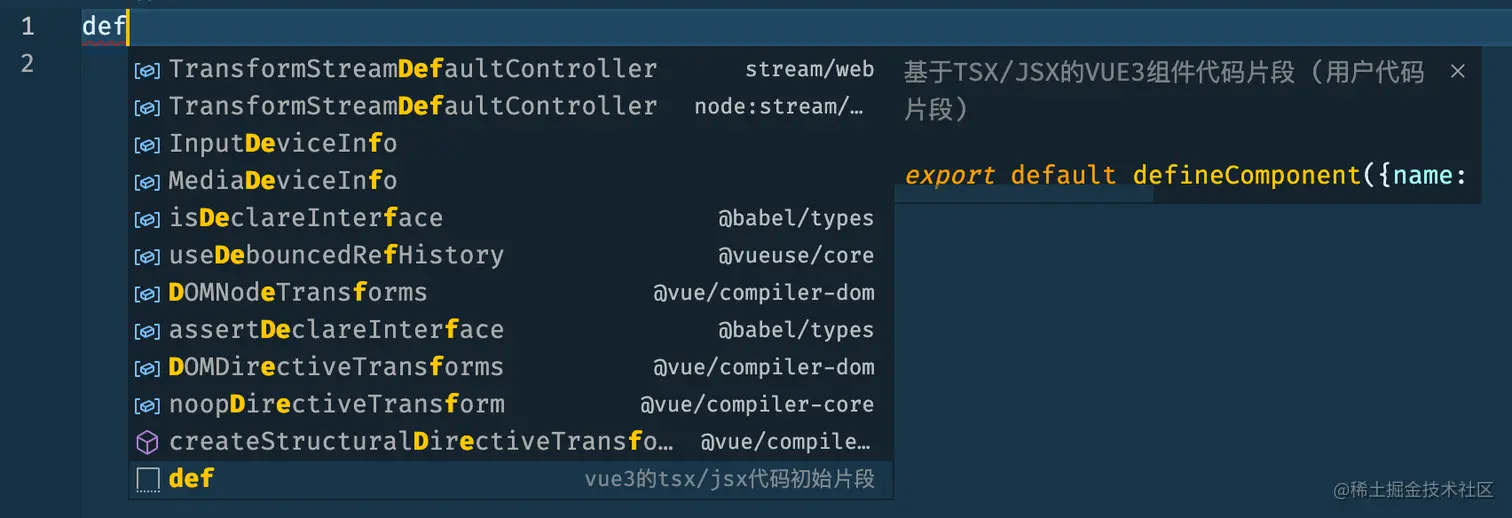Click the variable icon beside MediaDeviceInfo
The image size is (1512, 518).
pos(147,181)
